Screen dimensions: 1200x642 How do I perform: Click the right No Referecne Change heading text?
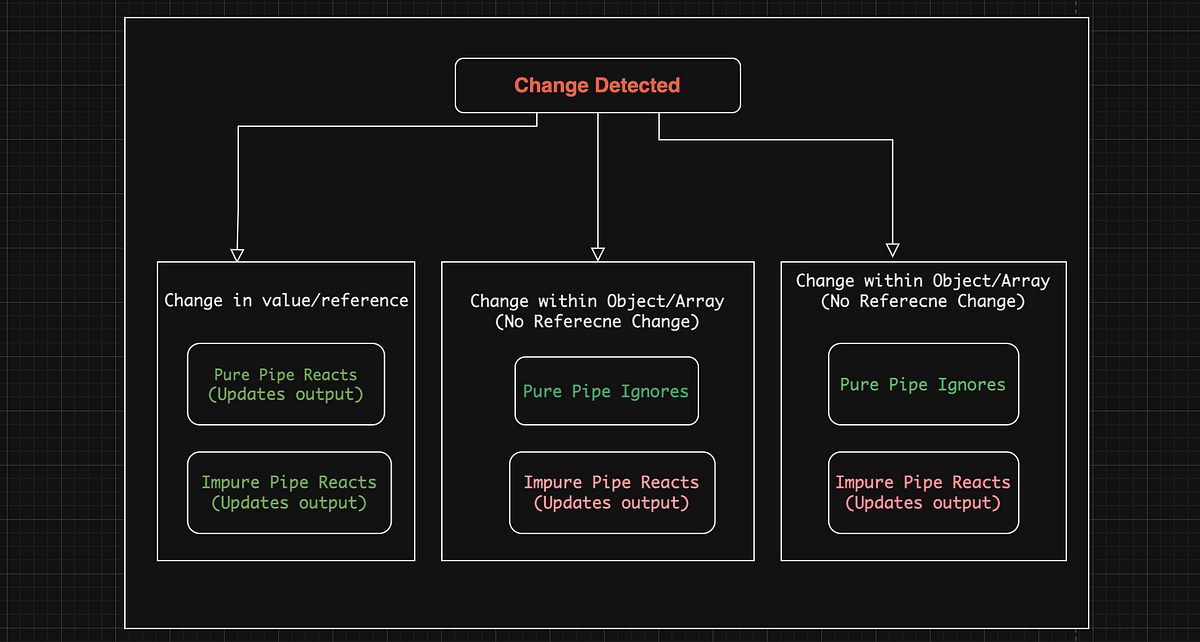tap(922, 301)
